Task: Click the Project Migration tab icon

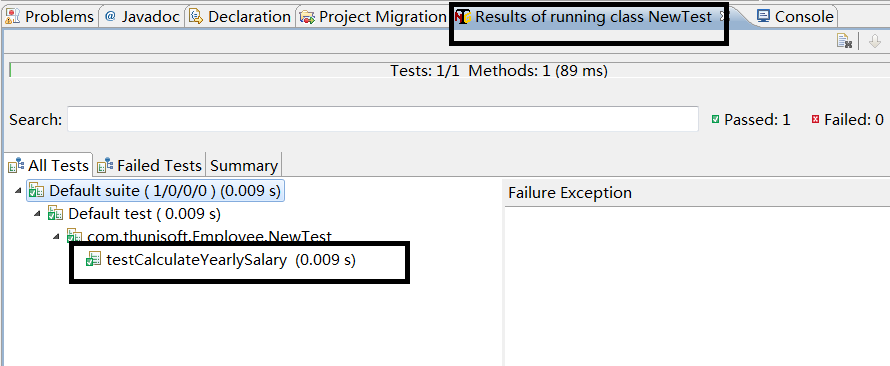Action: pos(308,18)
